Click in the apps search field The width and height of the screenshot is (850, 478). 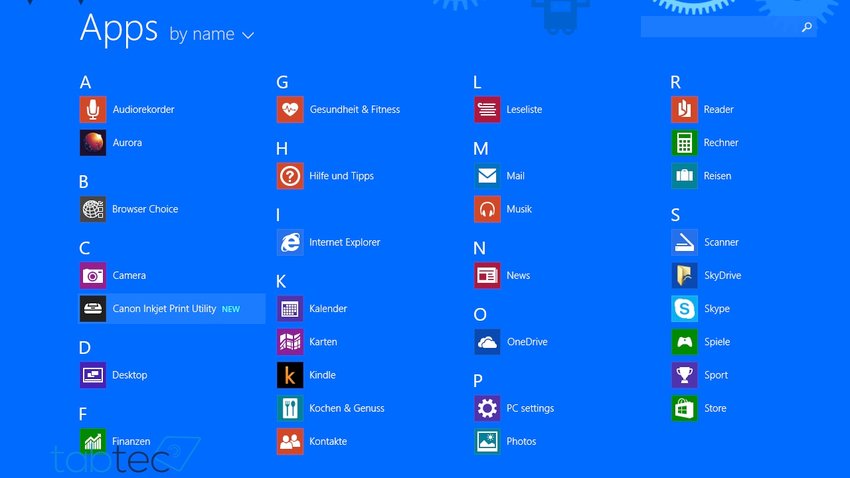click(x=729, y=27)
